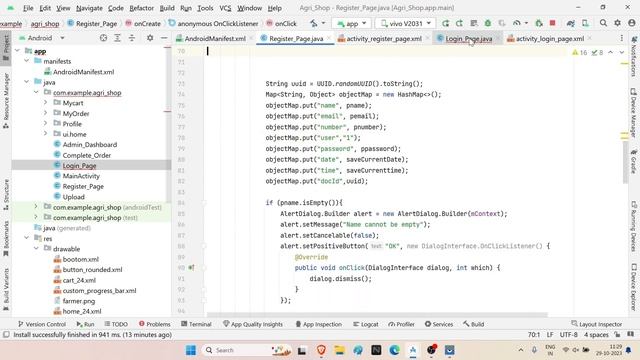Screen dimensions: 640x360
Task: Open the vivo V2031 device dropdown
Action: tap(405, 23)
